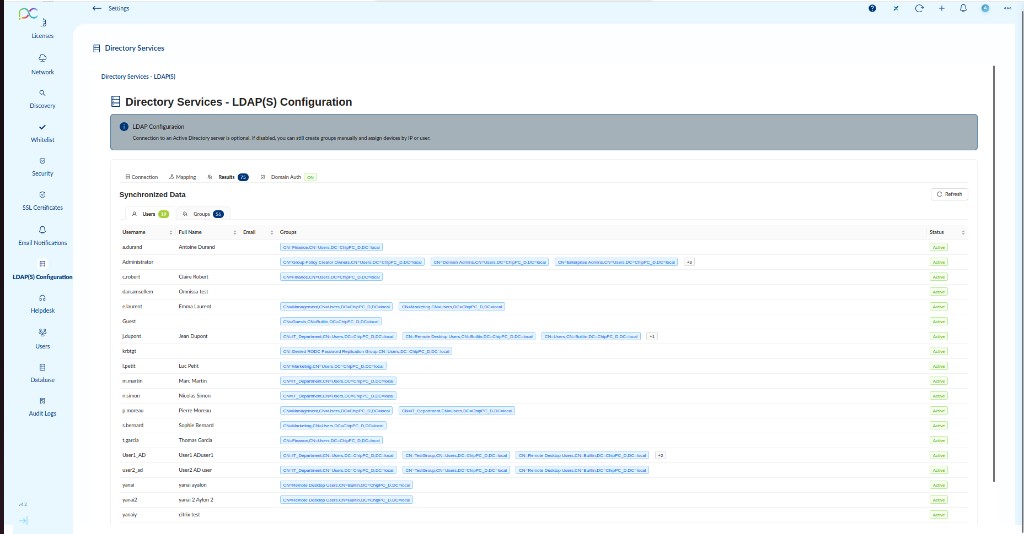This screenshot has height=534, width=1024.
Task: Open Users in the sidebar
Action: 42,339
